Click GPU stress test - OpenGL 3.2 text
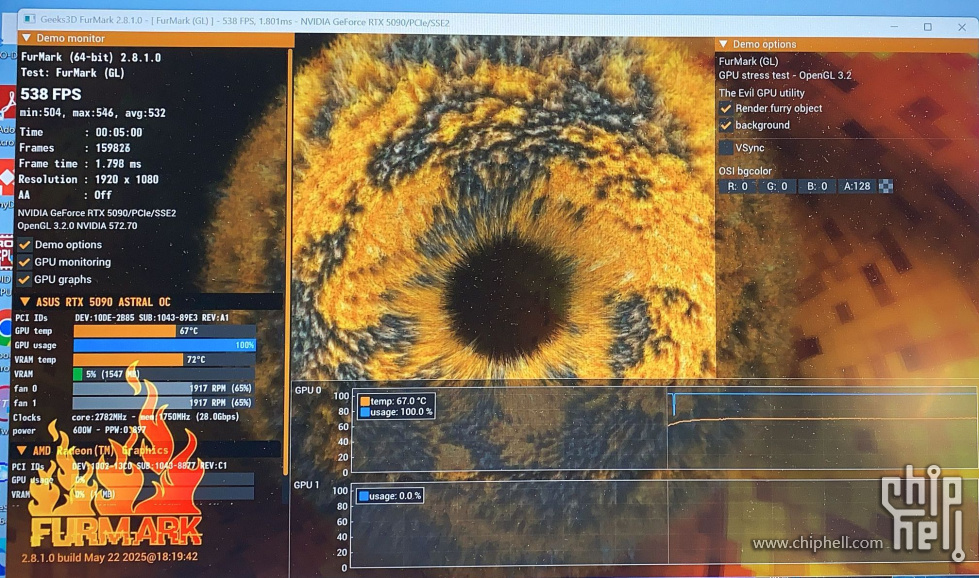979x578 pixels. coord(785,76)
